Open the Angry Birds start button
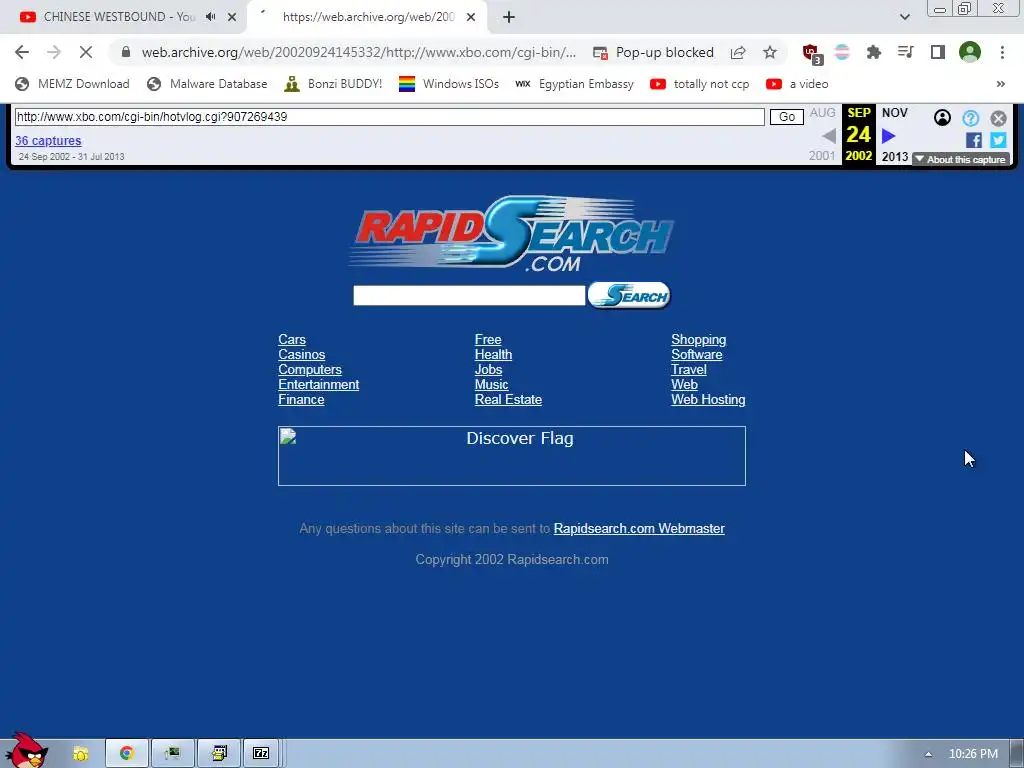Viewport: 1024px width, 768px height. tap(27, 750)
